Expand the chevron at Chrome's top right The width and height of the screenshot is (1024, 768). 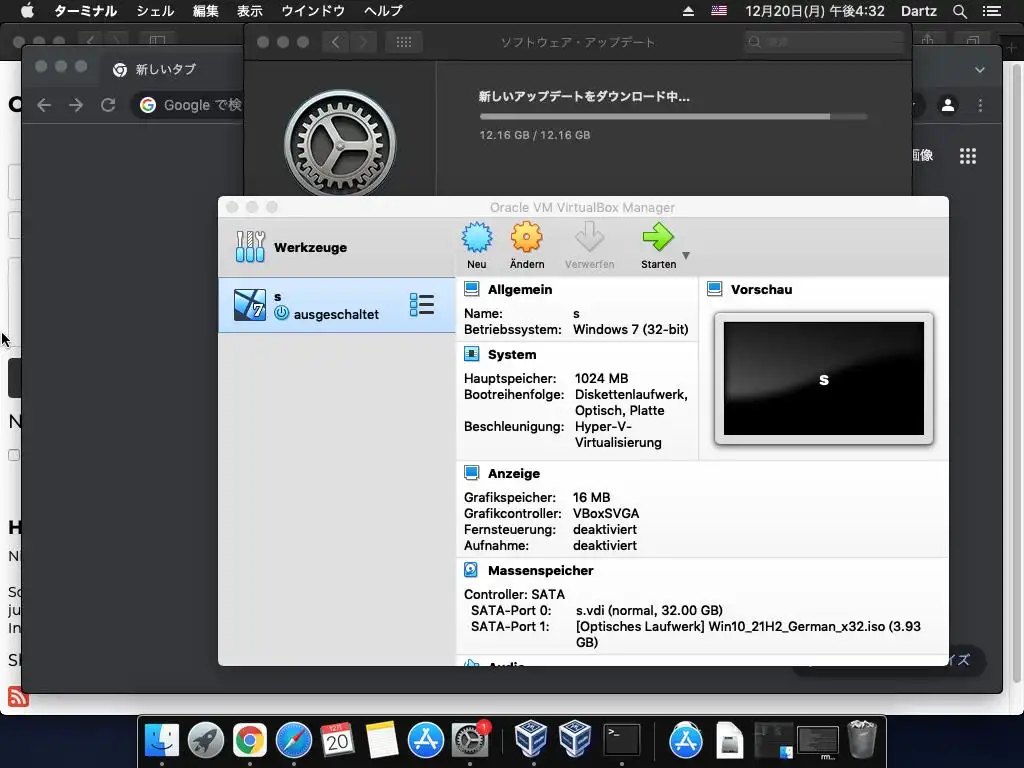coord(980,70)
